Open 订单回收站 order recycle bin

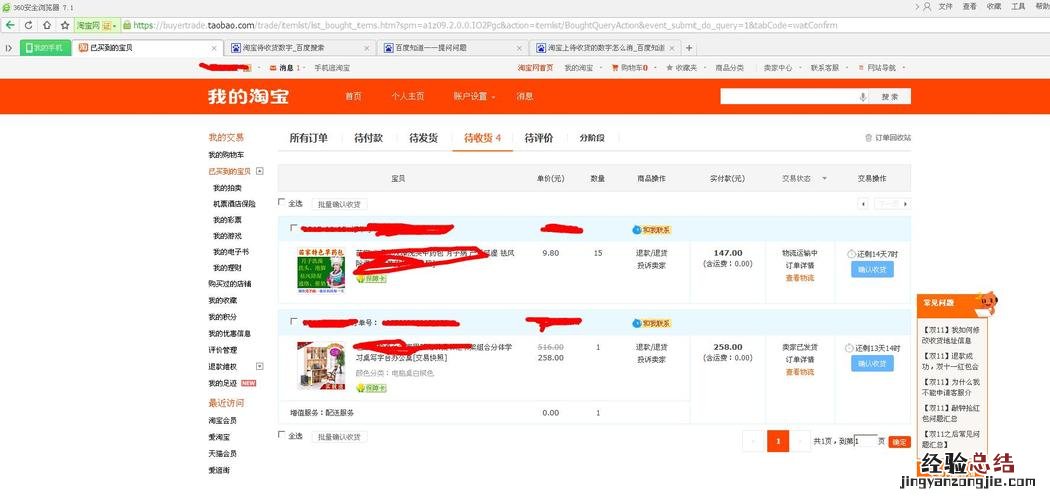pos(888,138)
